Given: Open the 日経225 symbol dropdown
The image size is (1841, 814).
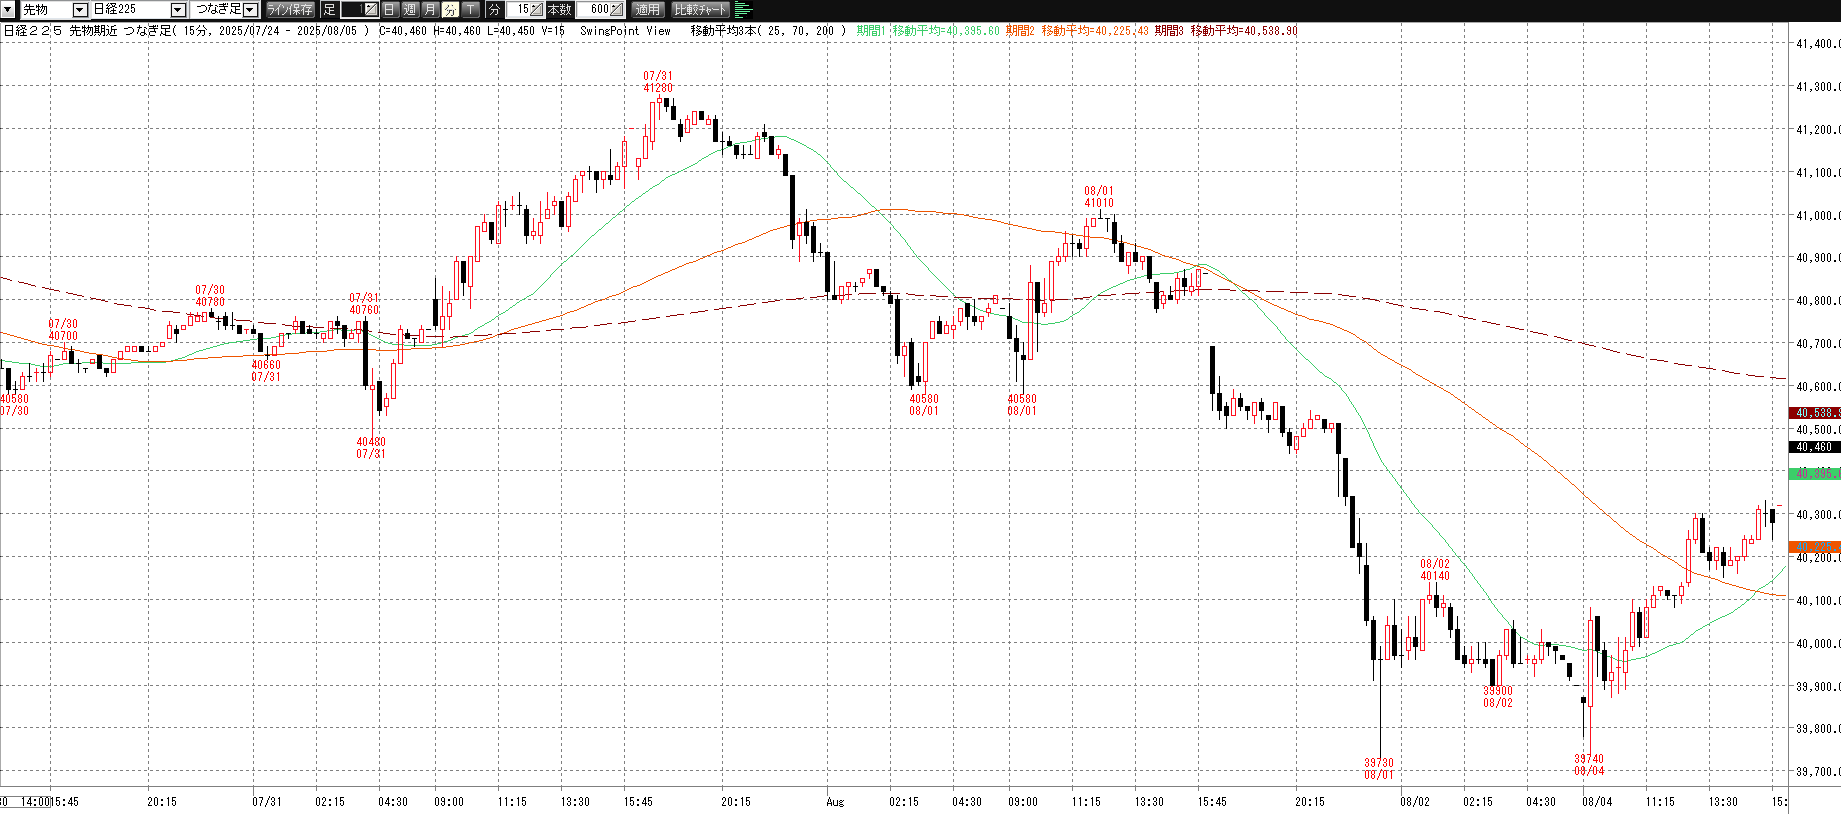Looking at the screenshot, I should [178, 10].
